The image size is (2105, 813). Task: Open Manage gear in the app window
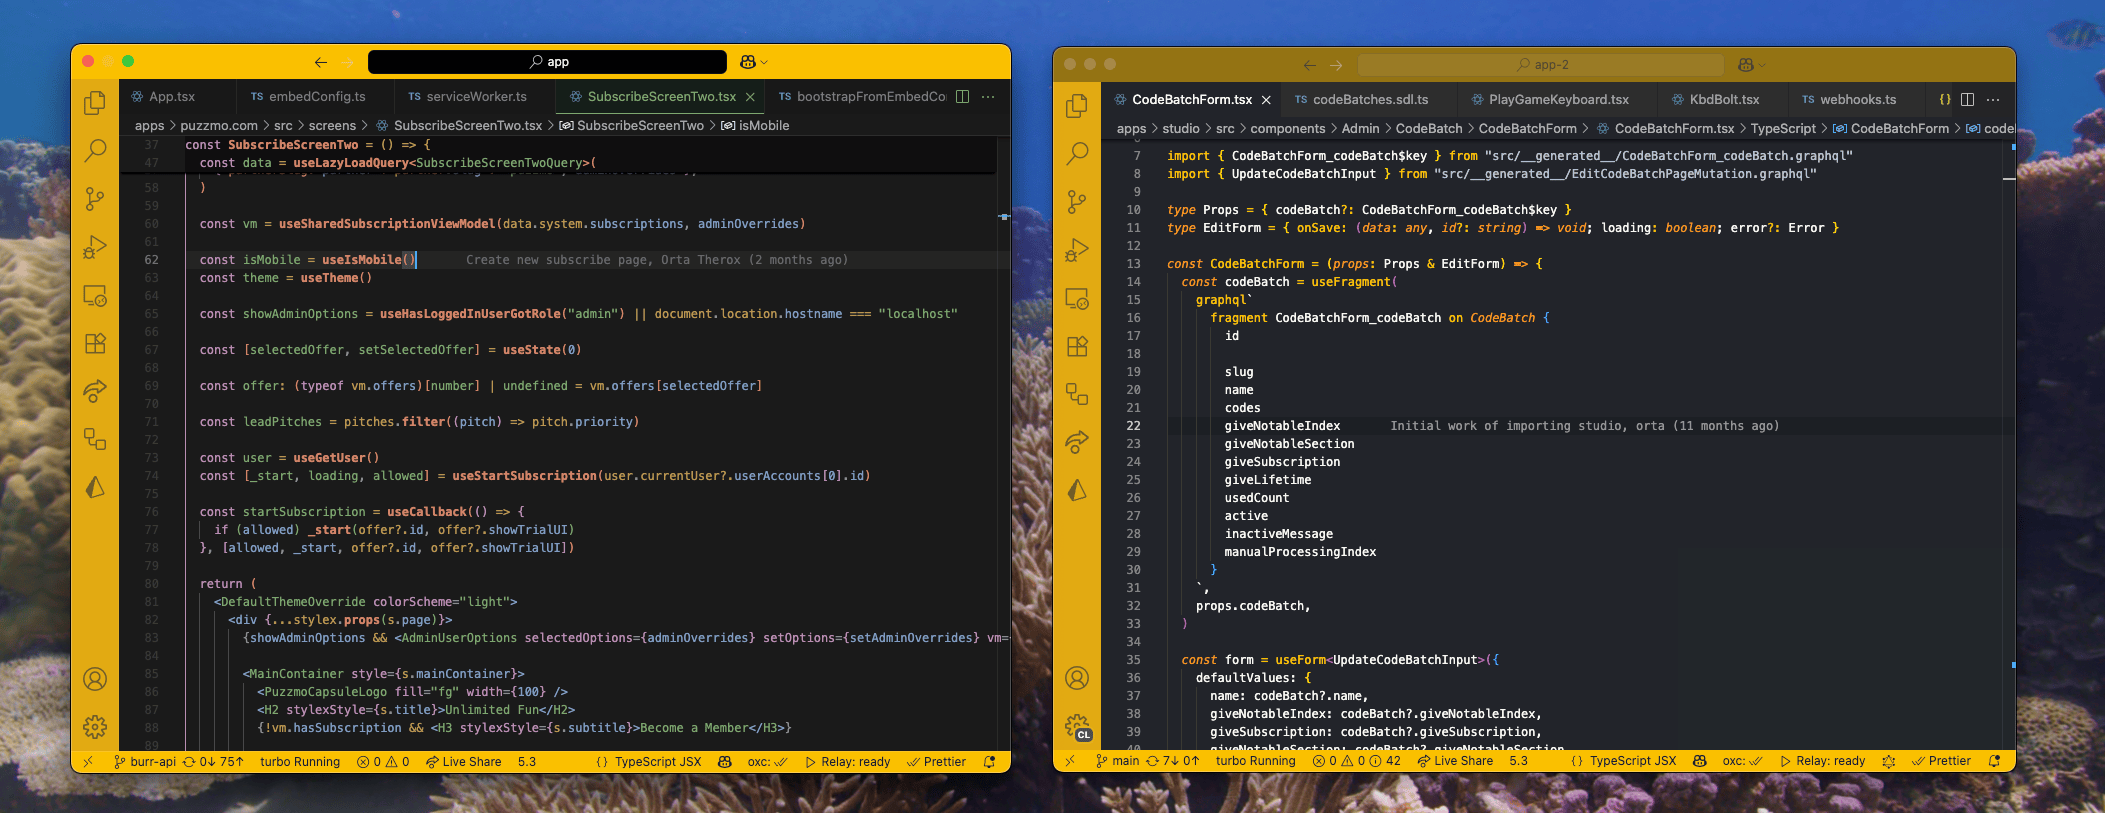pyautogui.click(x=95, y=727)
